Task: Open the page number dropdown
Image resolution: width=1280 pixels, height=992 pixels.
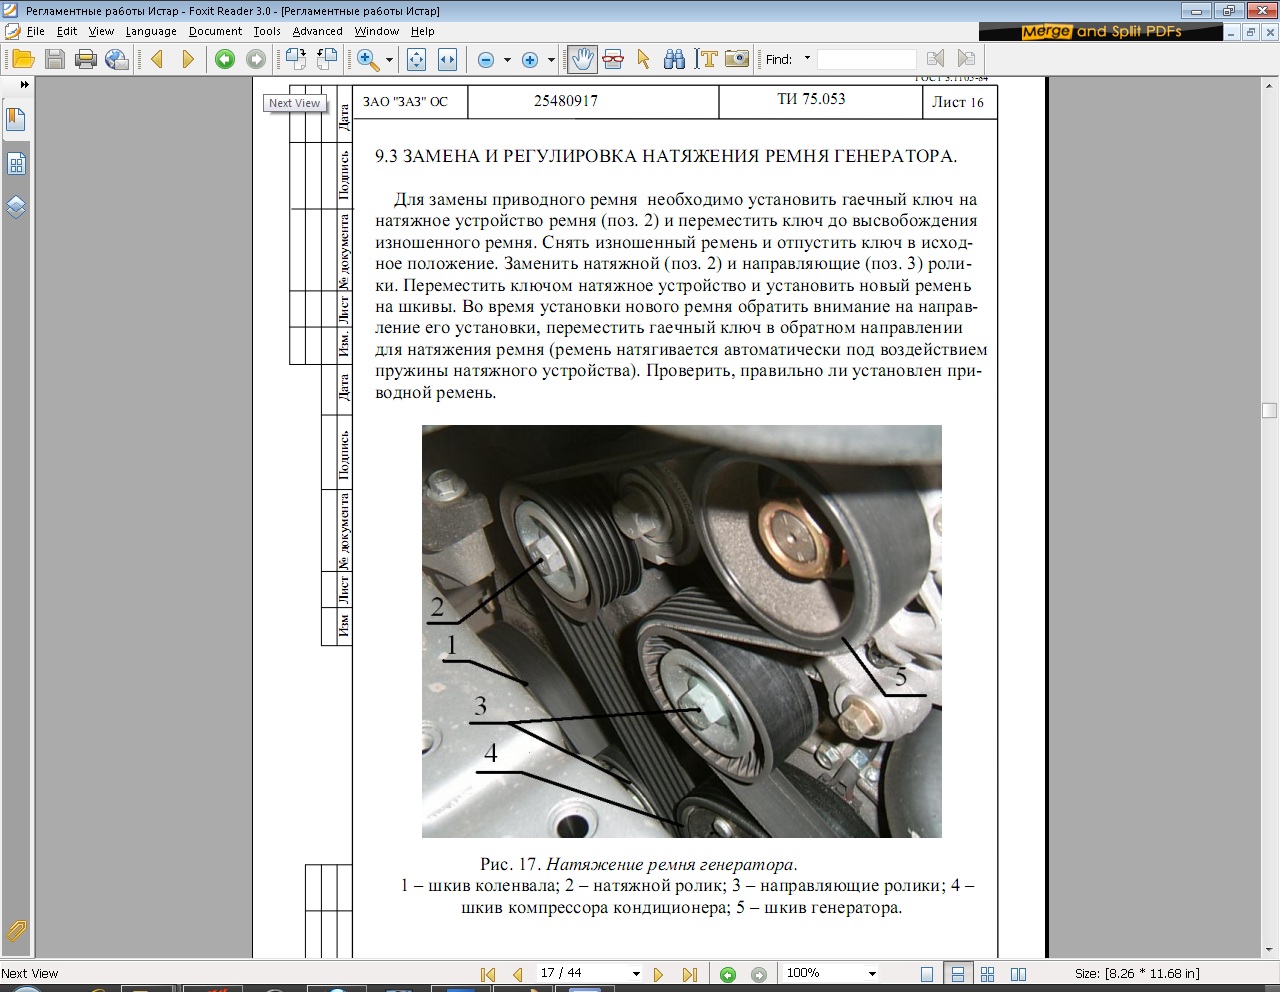Action: [x=636, y=974]
